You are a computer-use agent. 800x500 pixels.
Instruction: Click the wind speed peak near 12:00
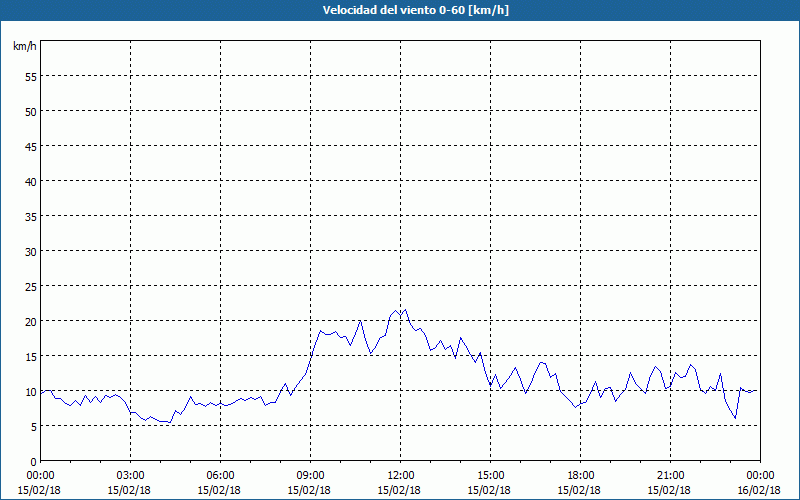[x=405, y=309]
